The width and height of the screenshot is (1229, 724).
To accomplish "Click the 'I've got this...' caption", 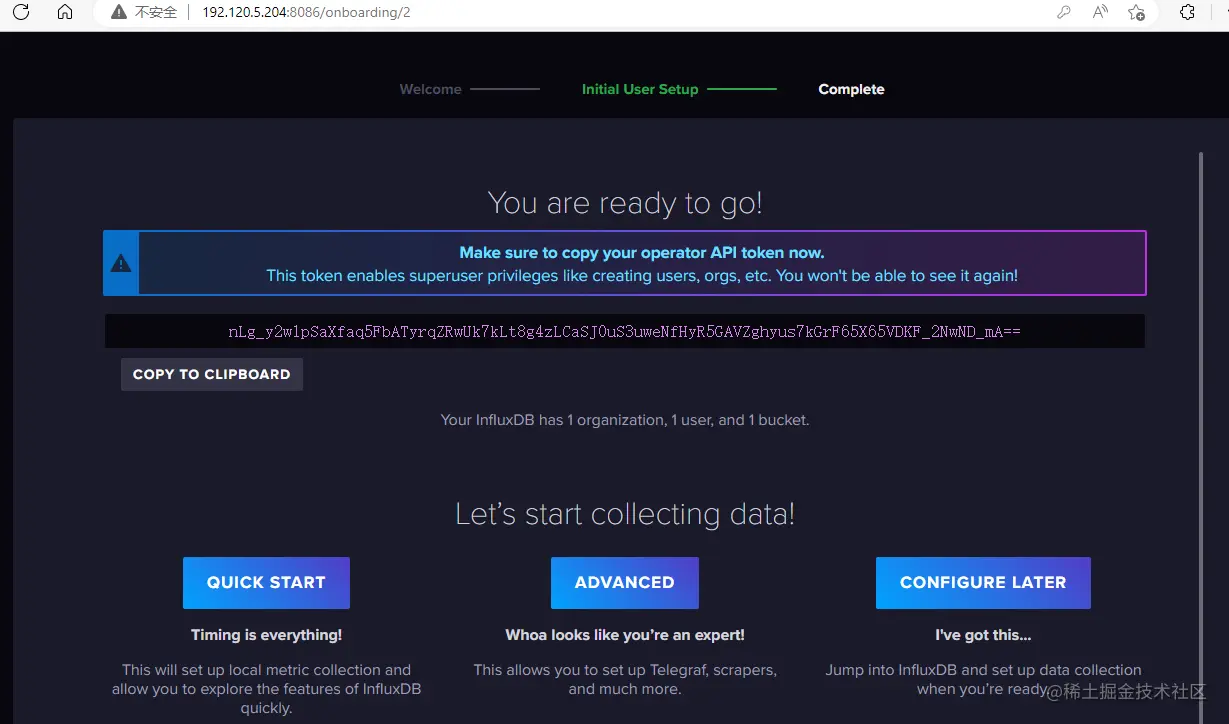I will (983, 635).
